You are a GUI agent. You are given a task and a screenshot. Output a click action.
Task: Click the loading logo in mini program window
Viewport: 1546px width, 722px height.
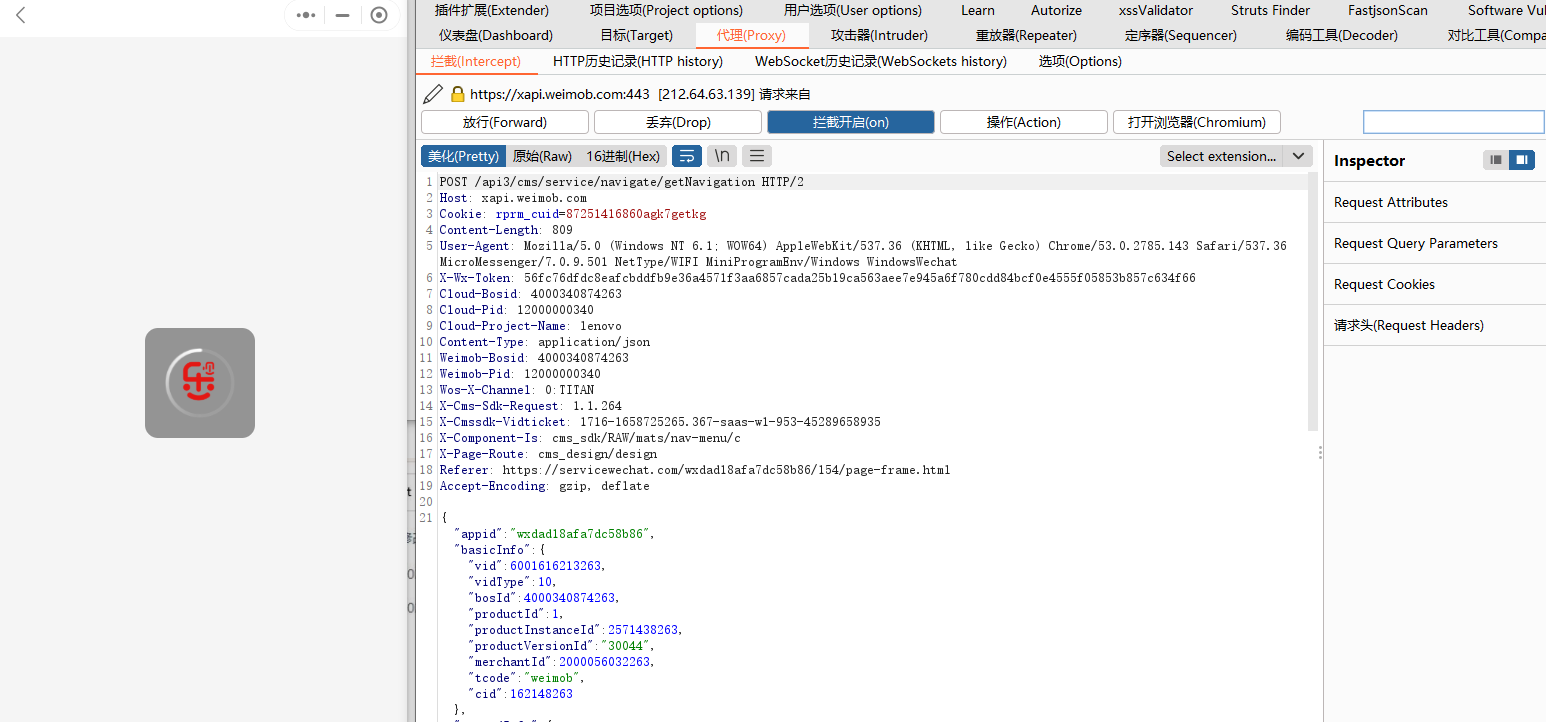(200, 383)
